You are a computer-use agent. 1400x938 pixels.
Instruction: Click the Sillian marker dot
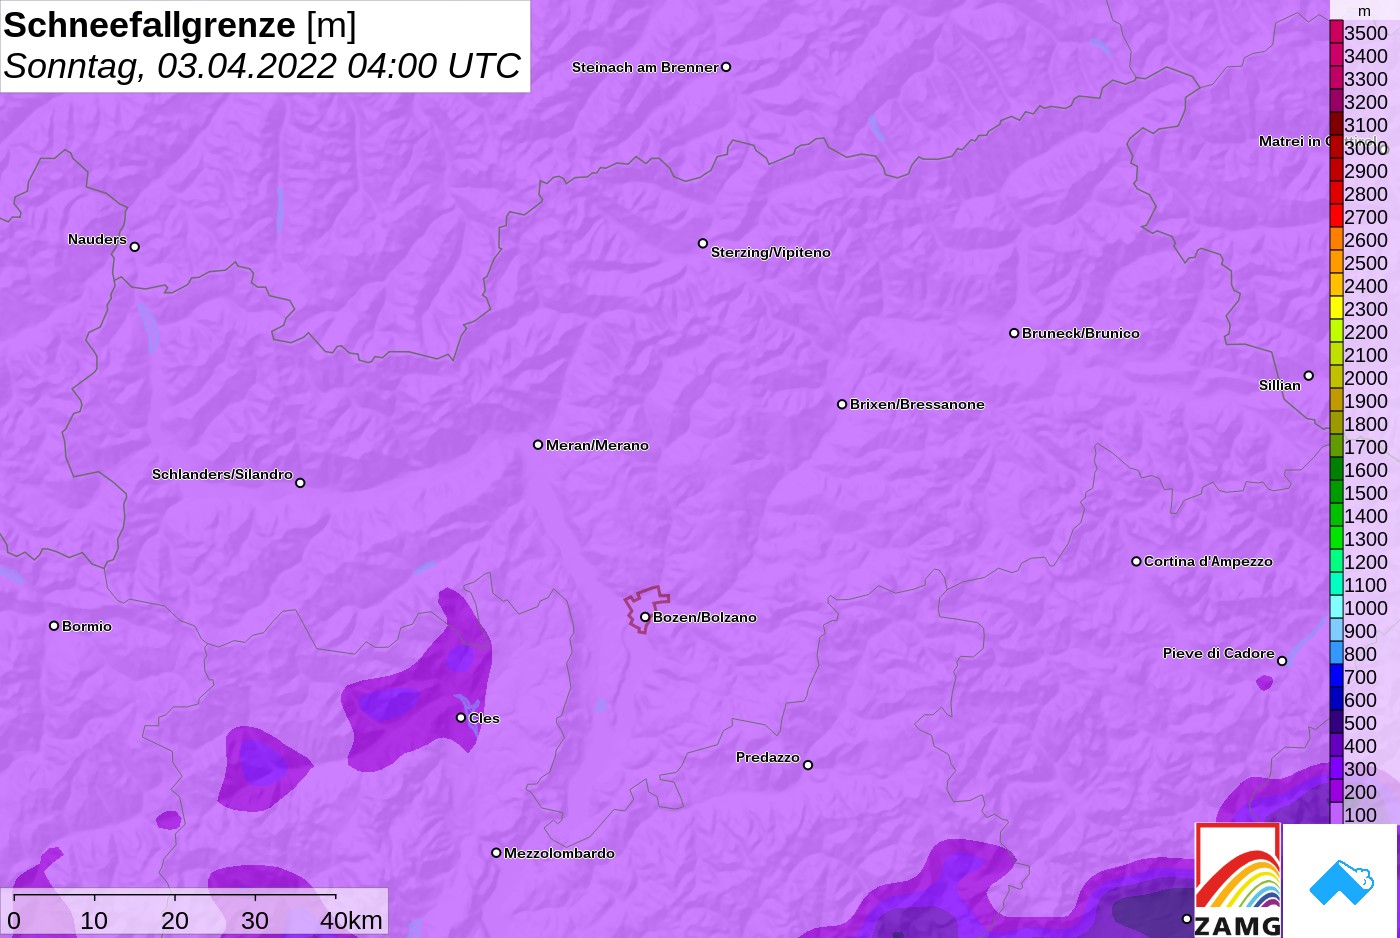(1309, 376)
